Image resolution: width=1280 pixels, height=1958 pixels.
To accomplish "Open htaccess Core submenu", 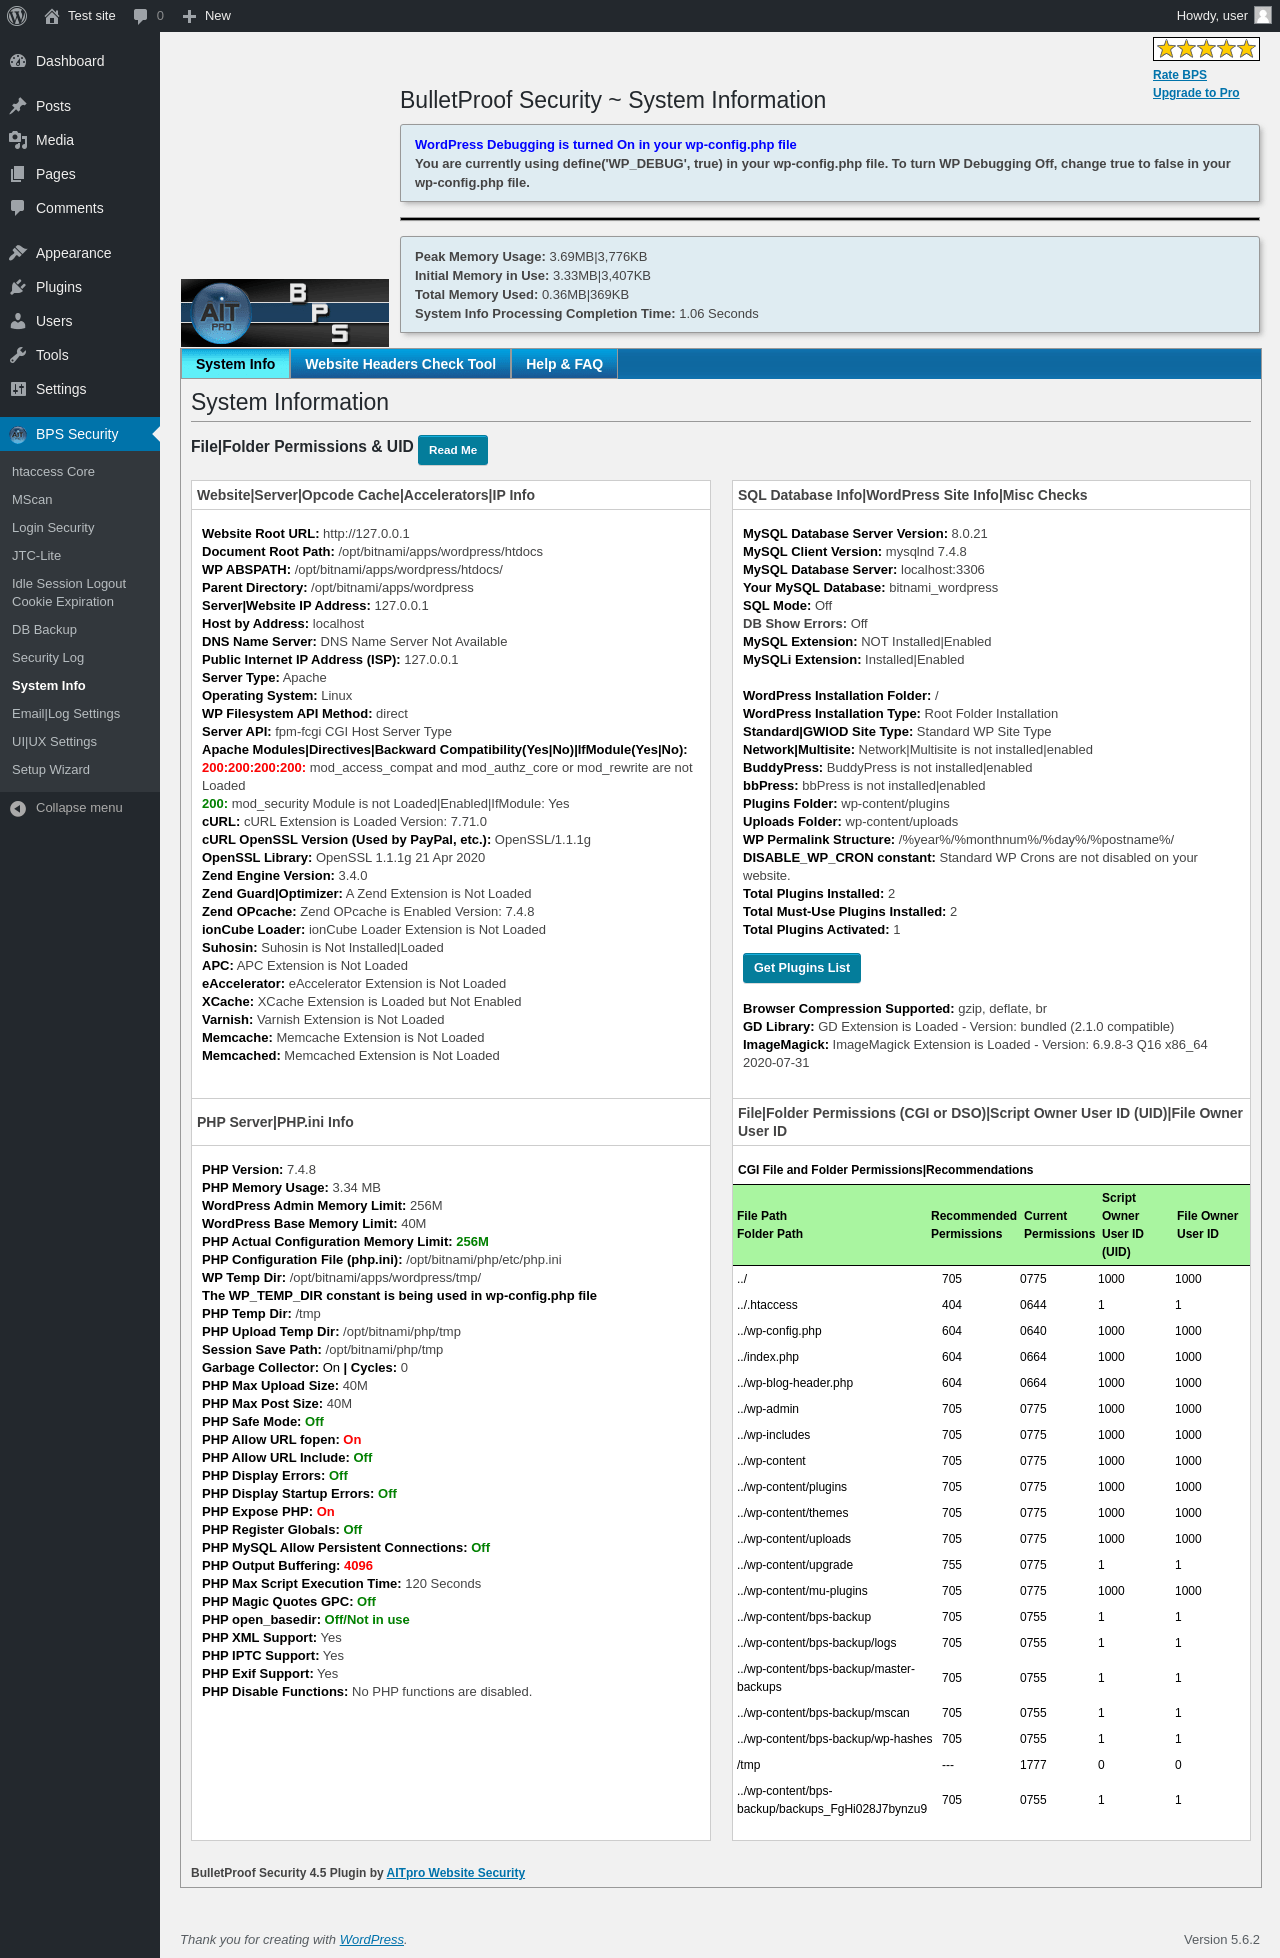I will click(x=53, y=472).
